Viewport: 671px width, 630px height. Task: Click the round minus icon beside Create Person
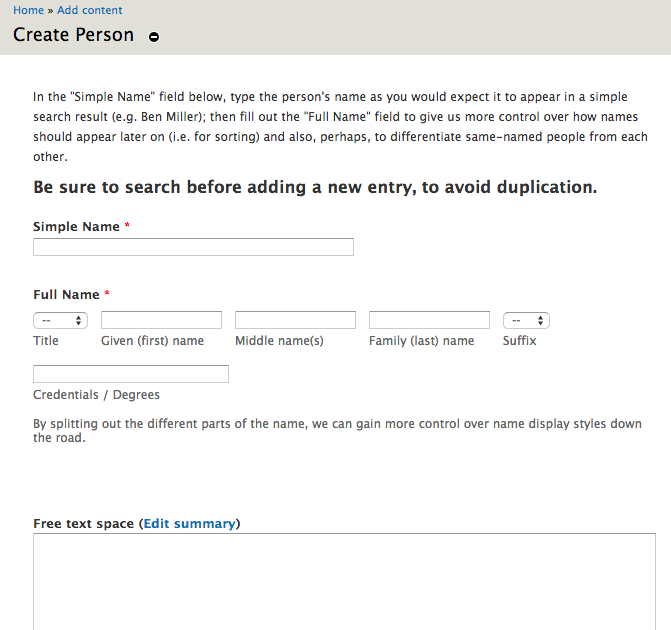click(154, 37)
